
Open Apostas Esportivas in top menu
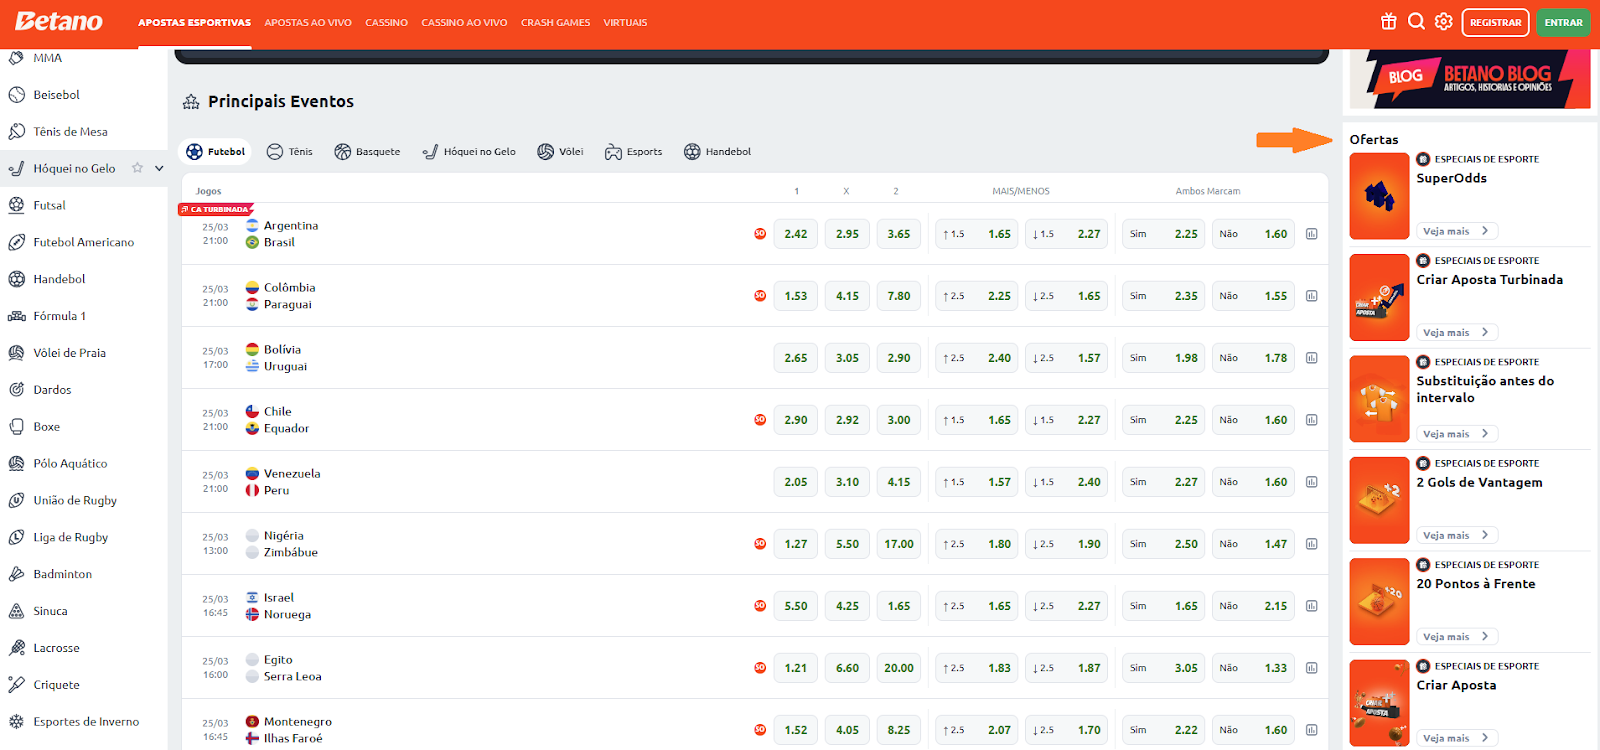click(x=194, y=22)
